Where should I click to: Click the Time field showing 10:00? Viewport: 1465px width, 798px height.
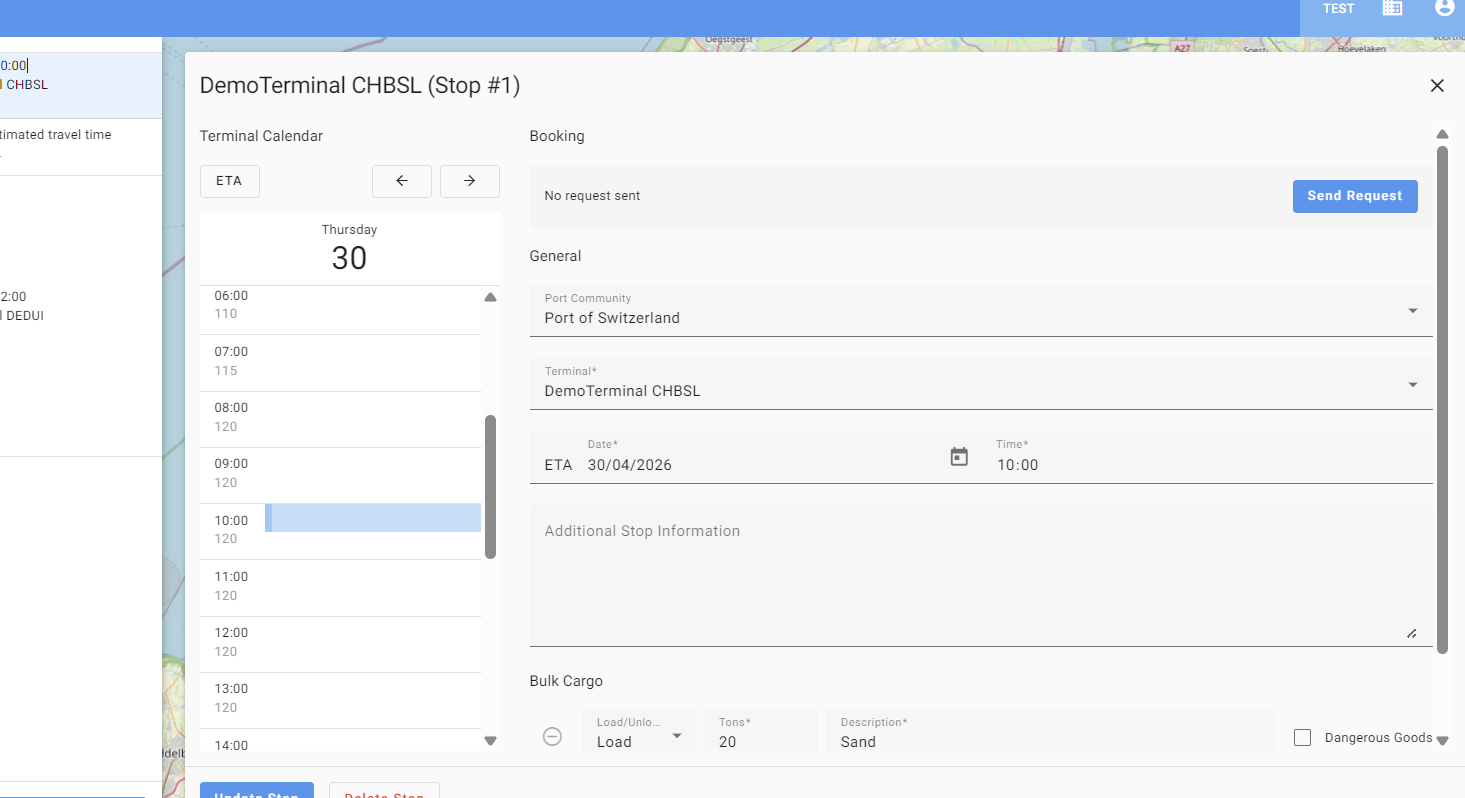[x=1210, y=465]
